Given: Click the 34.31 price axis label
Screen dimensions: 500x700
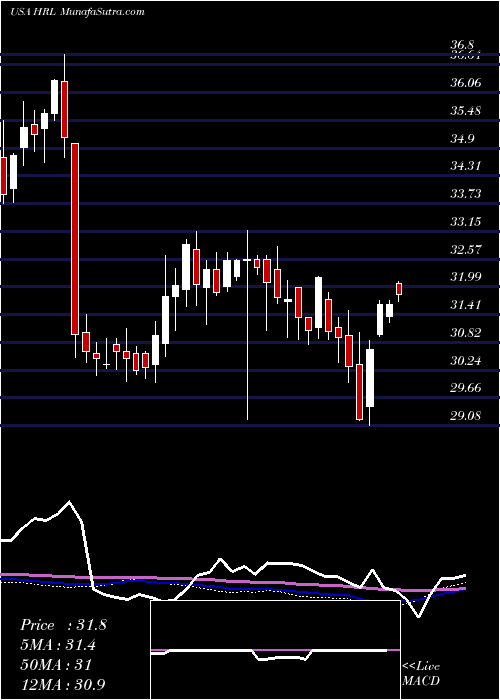Looking at the screenshot, I should pyautogui.click(x=466, y=166).
